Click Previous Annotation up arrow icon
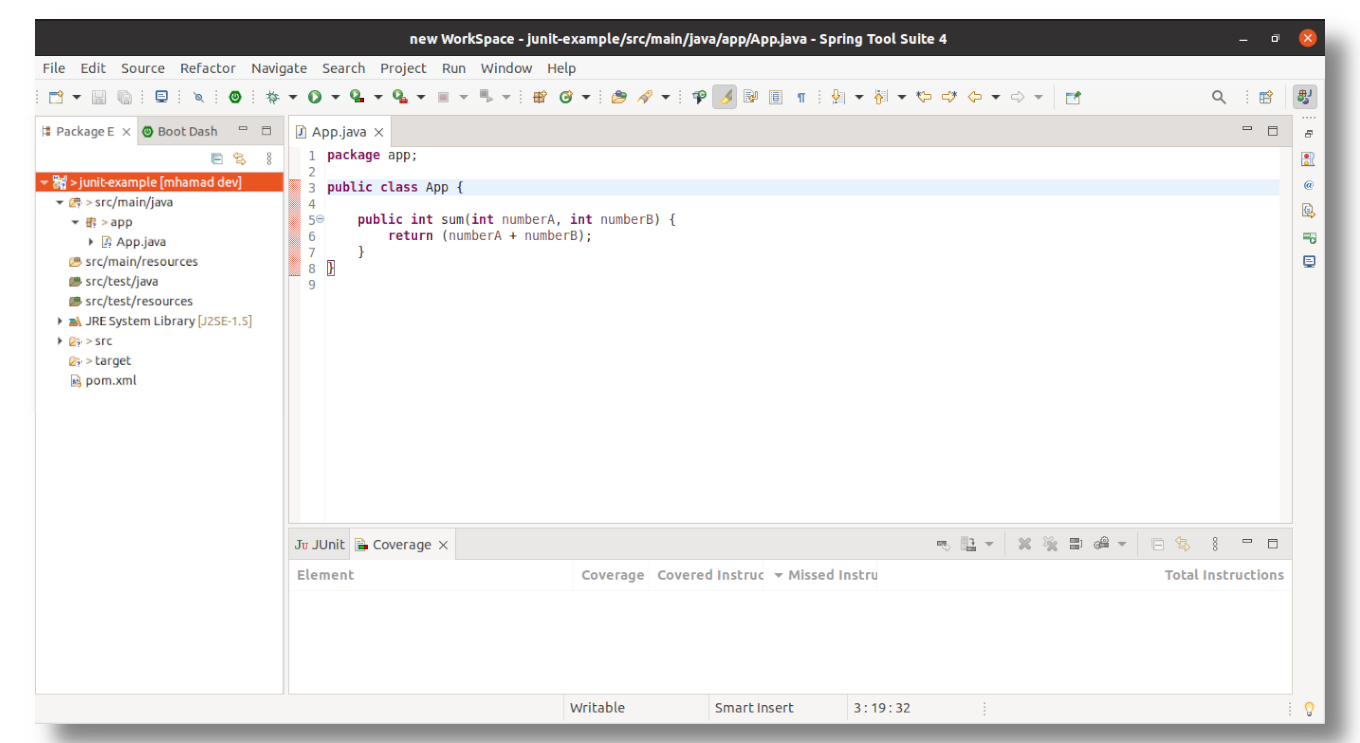 pyautogui.click(x=880, y=97)
